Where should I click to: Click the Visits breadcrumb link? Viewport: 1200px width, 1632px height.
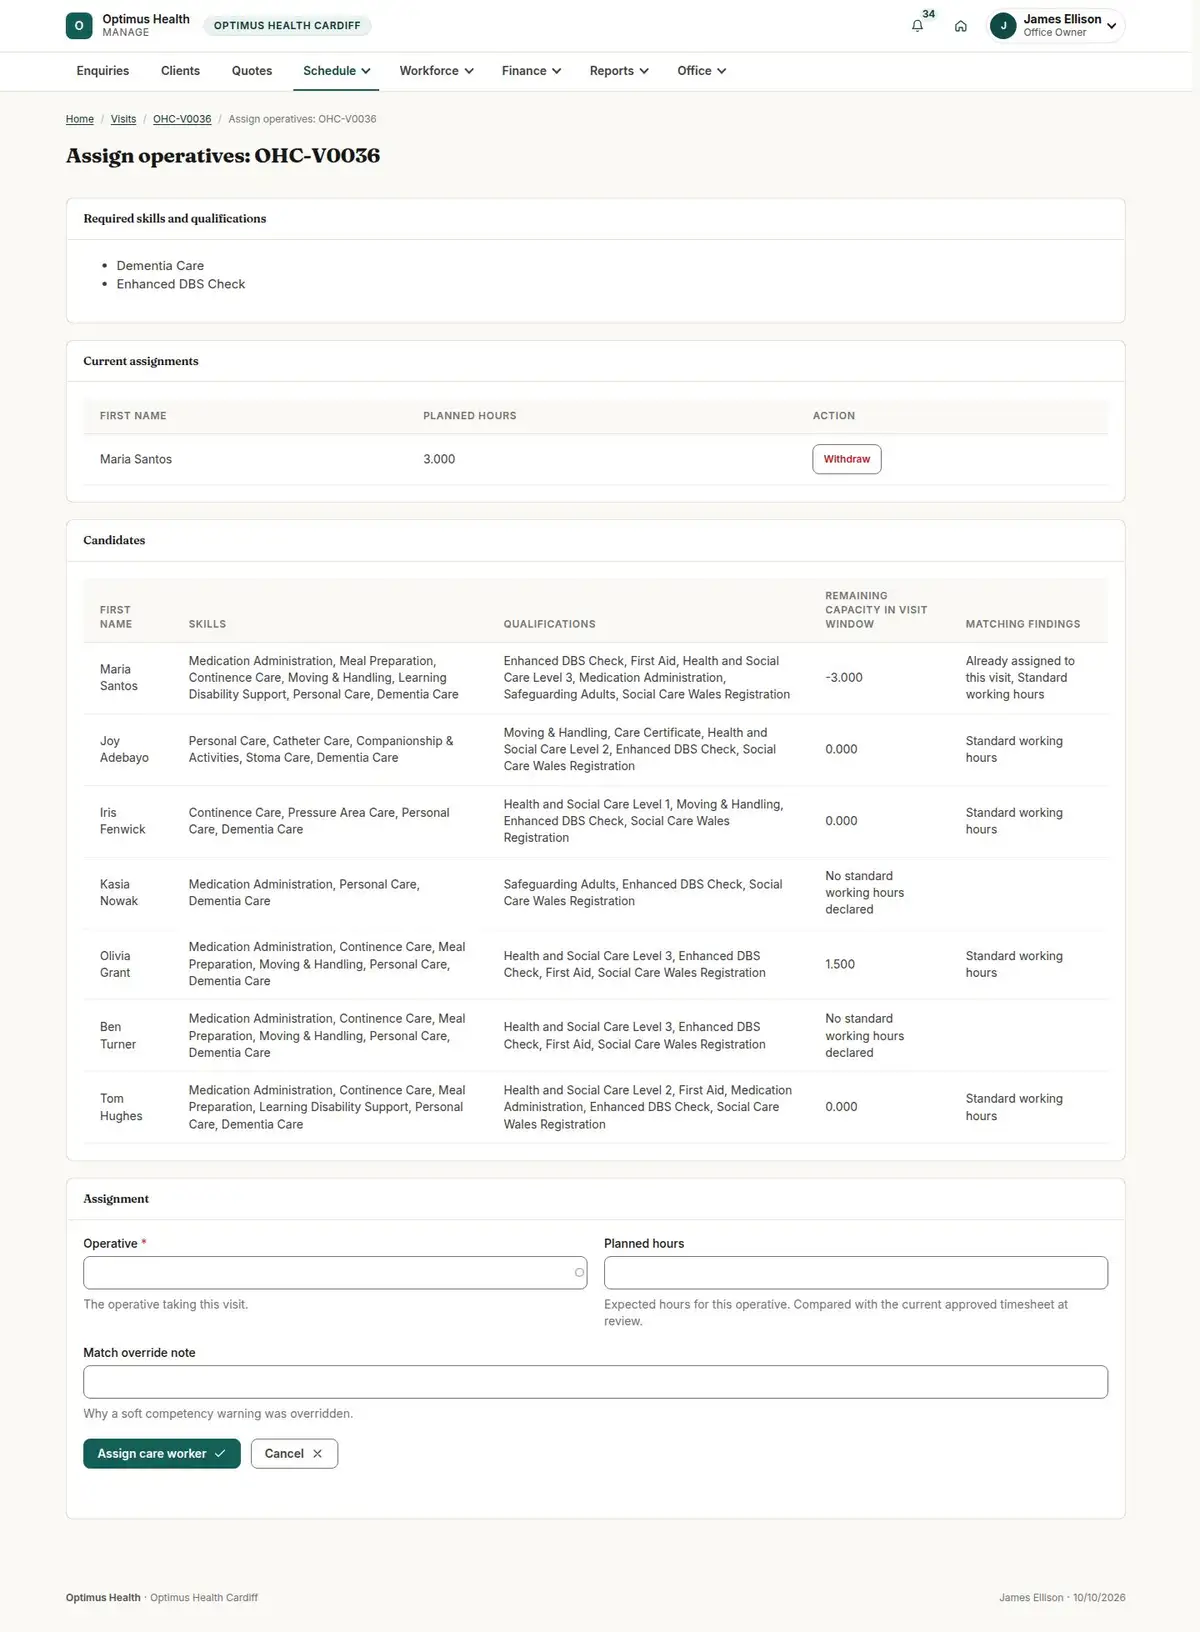click(123, 119)
